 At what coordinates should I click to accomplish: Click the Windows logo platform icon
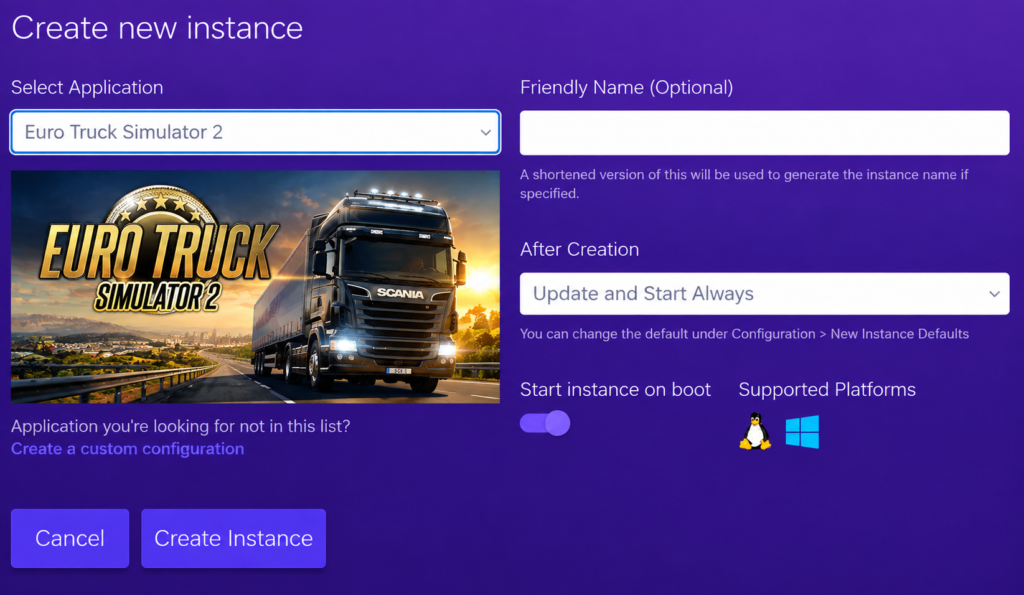click(x=802, y=432)
